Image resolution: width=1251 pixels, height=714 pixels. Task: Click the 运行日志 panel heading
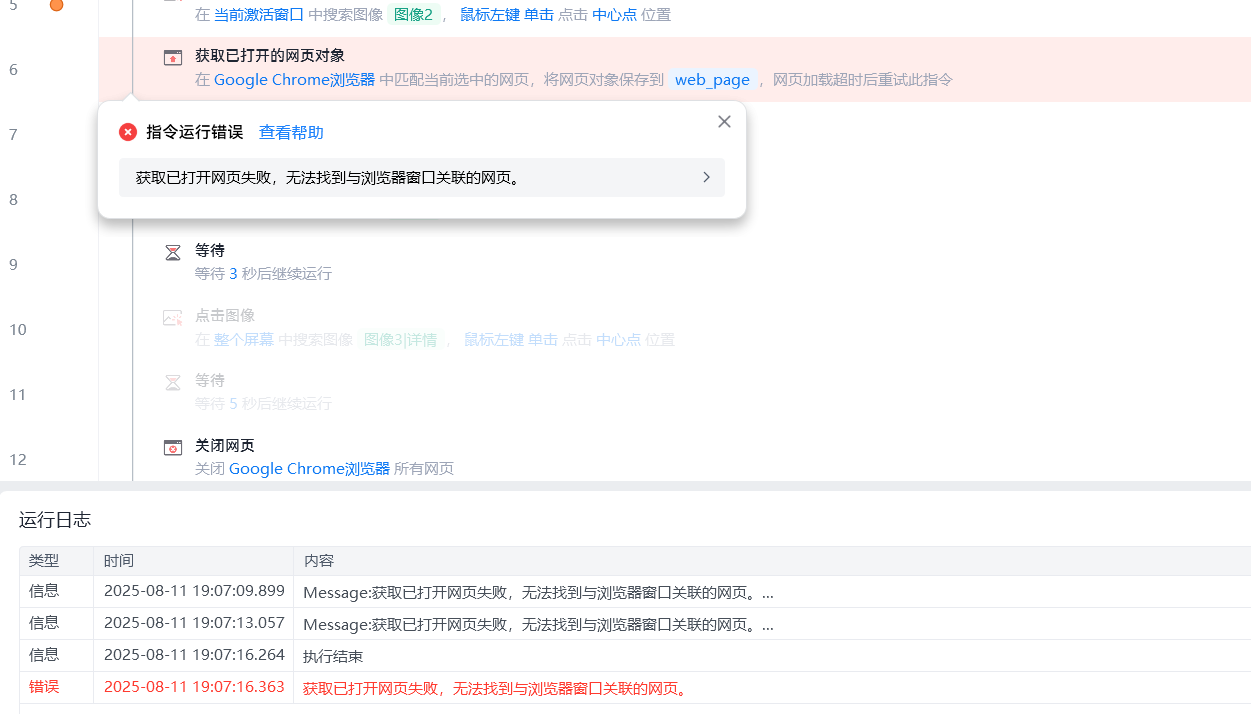(55, 520)
